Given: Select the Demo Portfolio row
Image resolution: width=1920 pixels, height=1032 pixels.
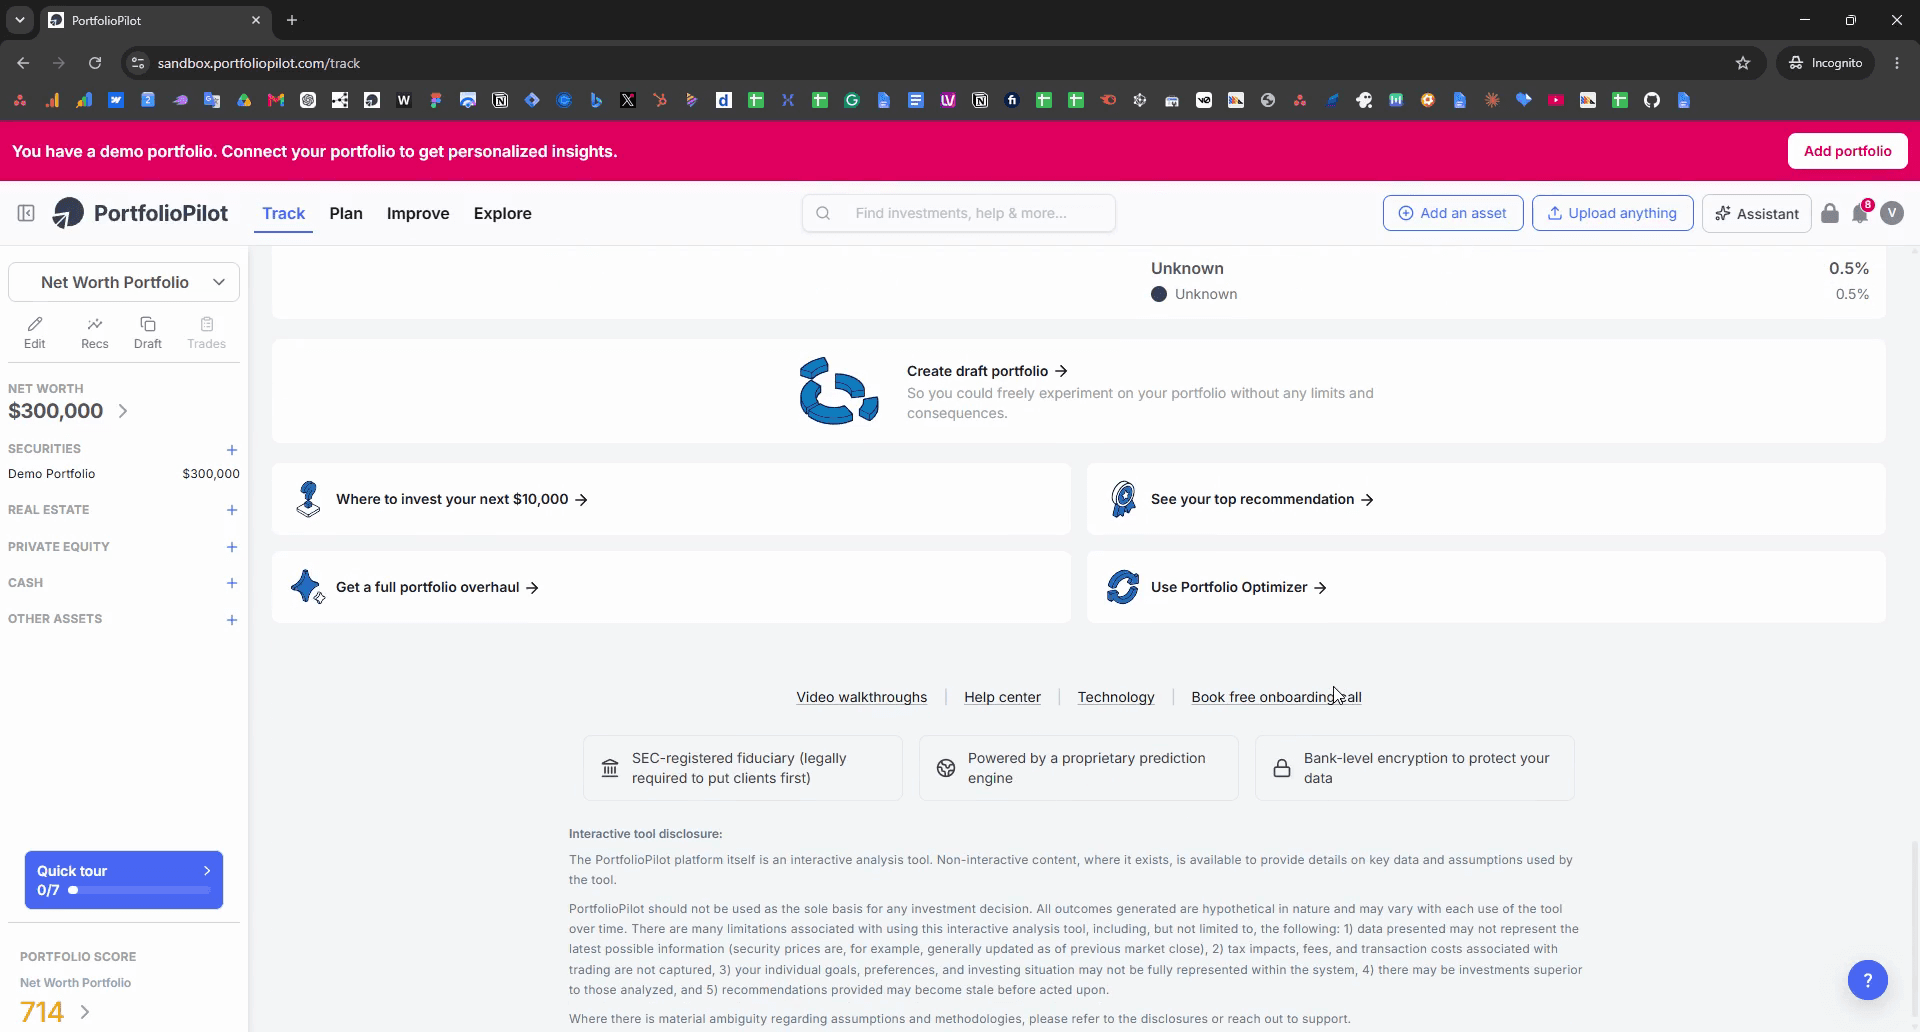Looking at the screenshot, I should point(124,474).
